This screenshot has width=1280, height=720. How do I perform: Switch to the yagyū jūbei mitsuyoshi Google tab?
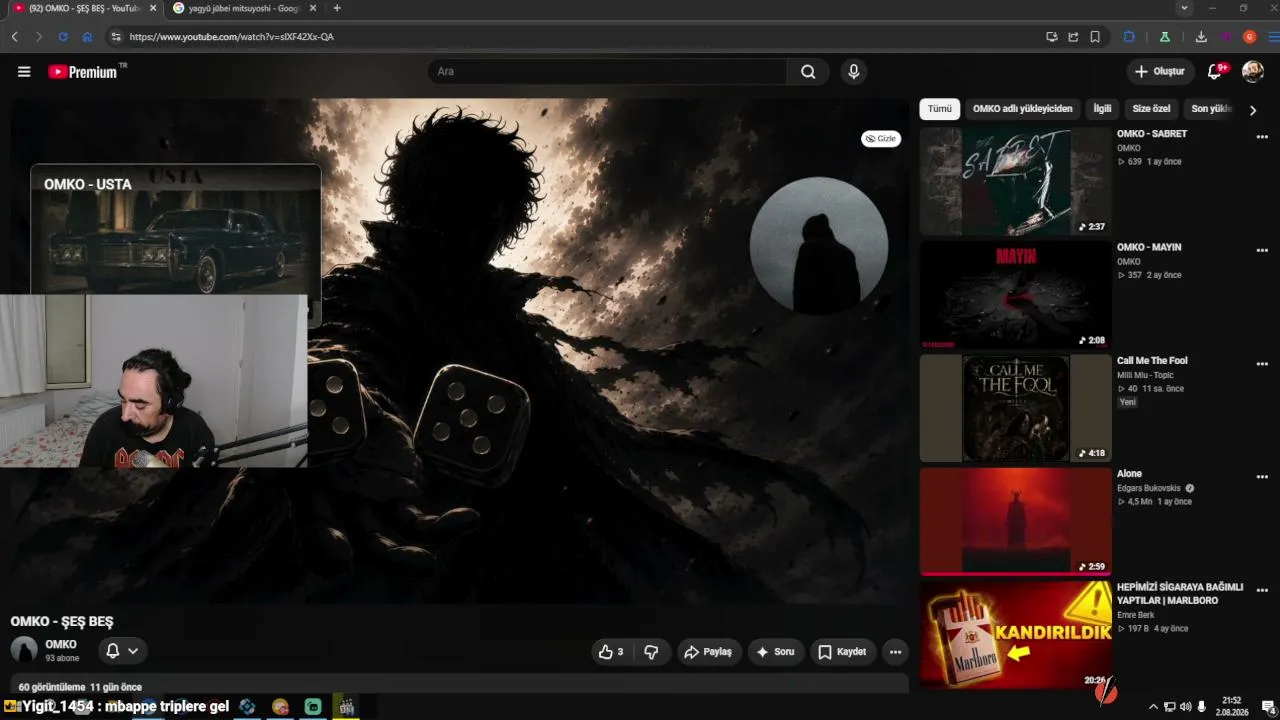[244, 8]
